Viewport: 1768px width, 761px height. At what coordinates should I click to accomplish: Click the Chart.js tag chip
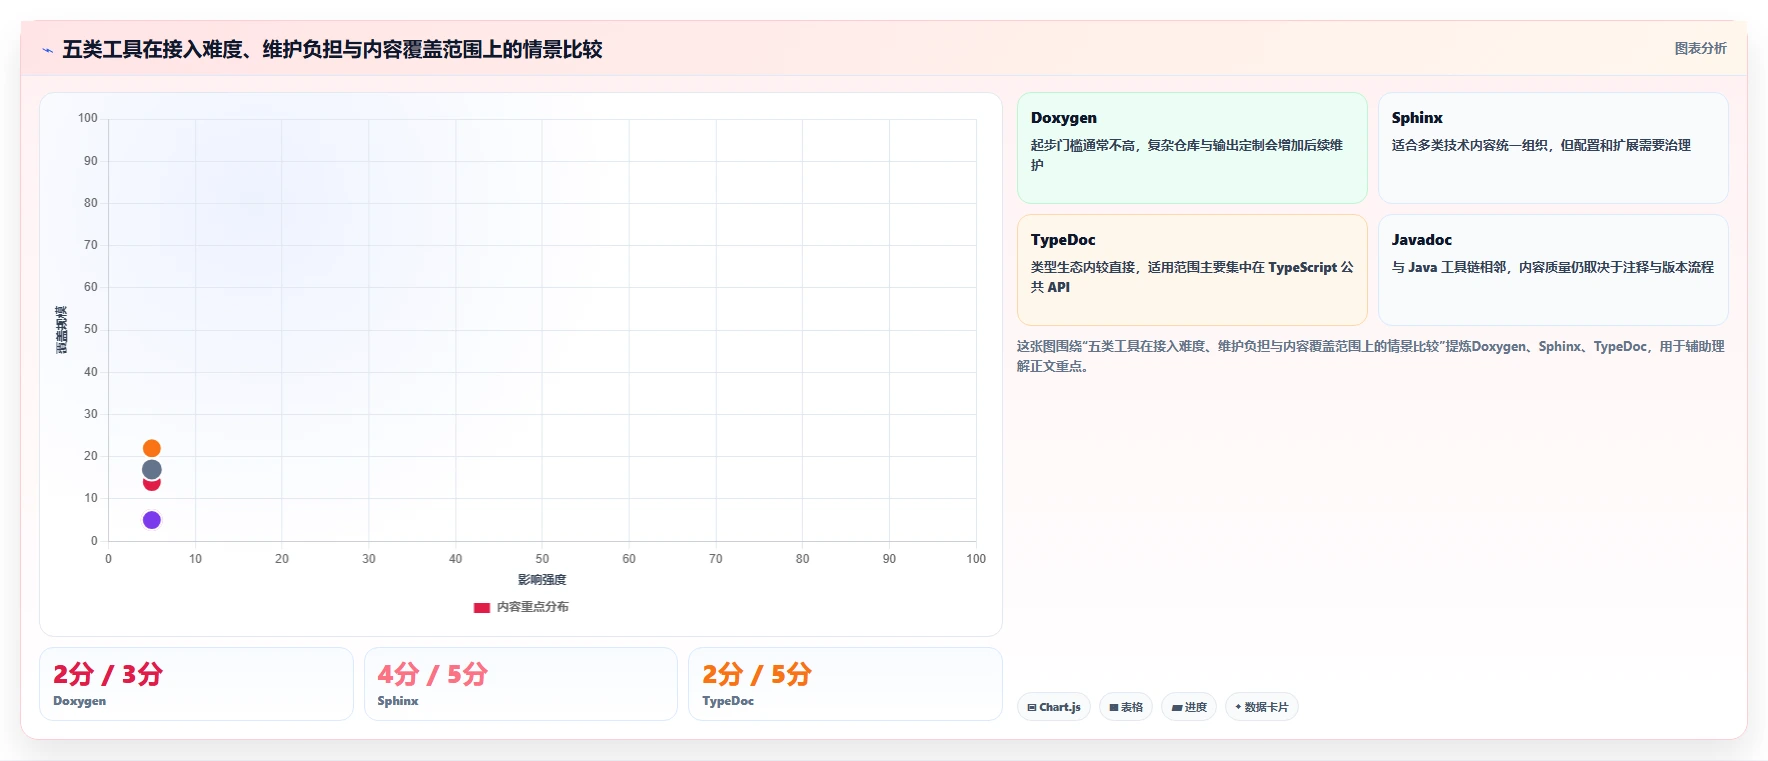click(1054, 707)
